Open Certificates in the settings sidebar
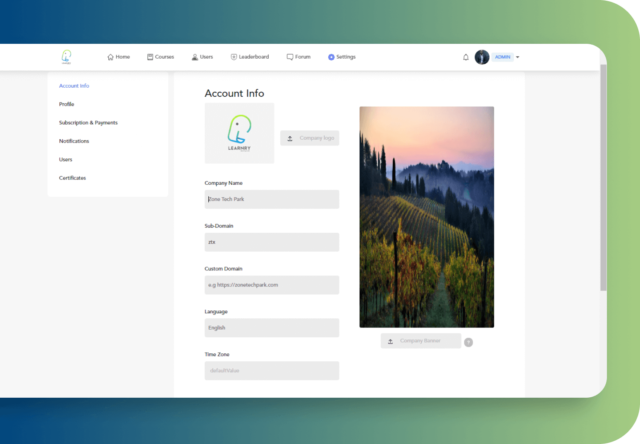Image resolution: width=640 pixels, height=444 pixels. tap(72, 178)
